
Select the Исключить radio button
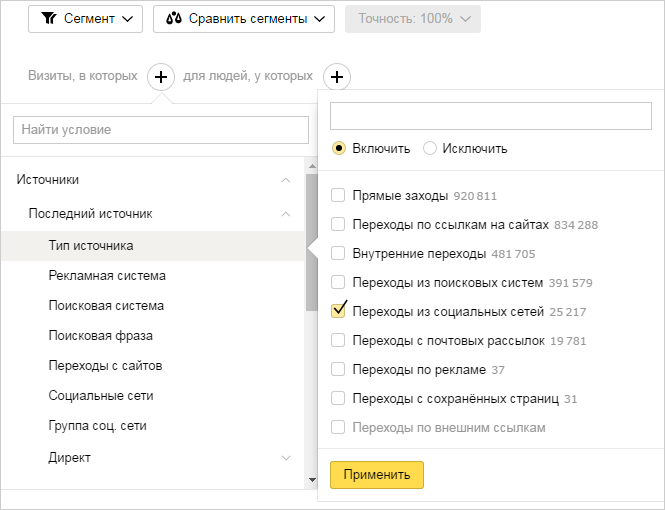coord(430,148)
